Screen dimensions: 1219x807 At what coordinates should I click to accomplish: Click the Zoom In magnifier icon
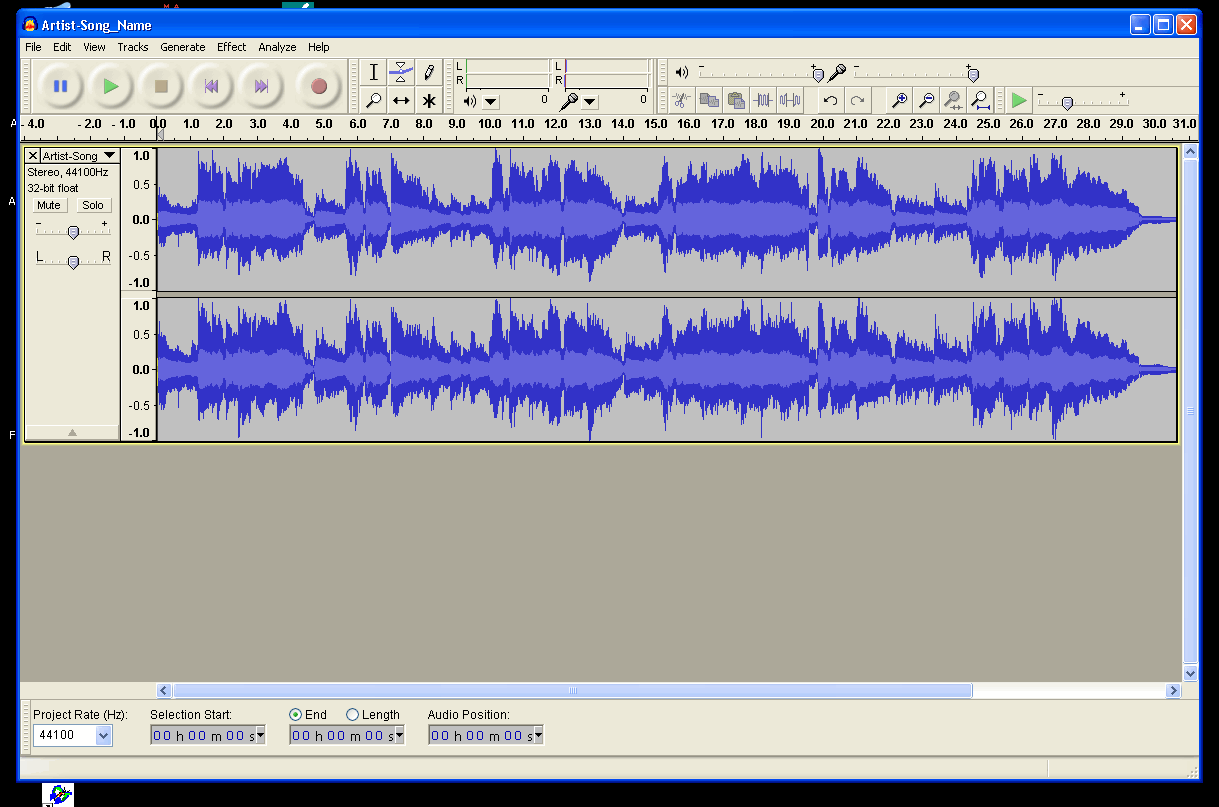[x=899, y=100]
